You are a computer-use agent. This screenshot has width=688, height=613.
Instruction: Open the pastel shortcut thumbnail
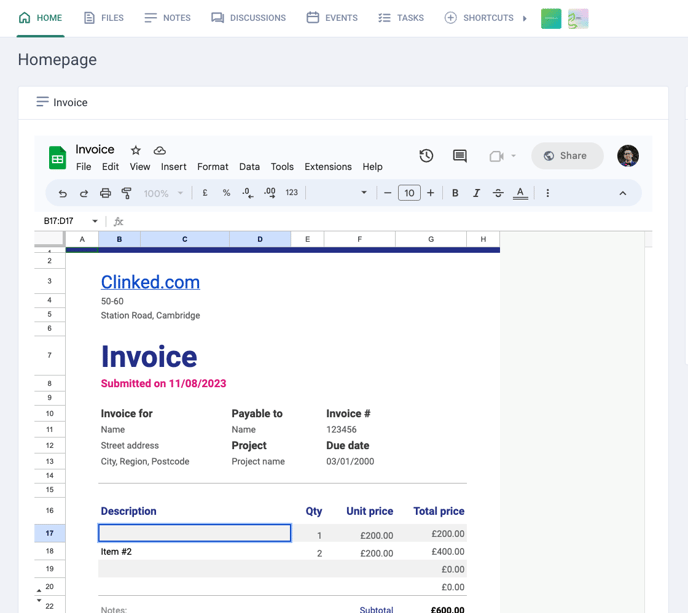[578, 19]
